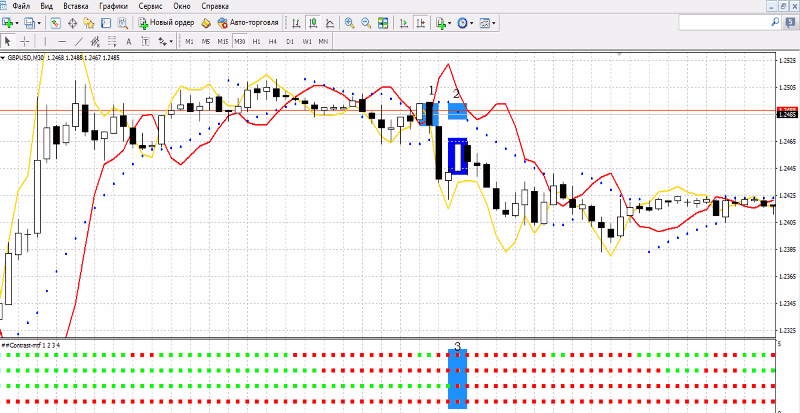
Task: Click the arrows objects icon
Action: [x=162, y=41]
